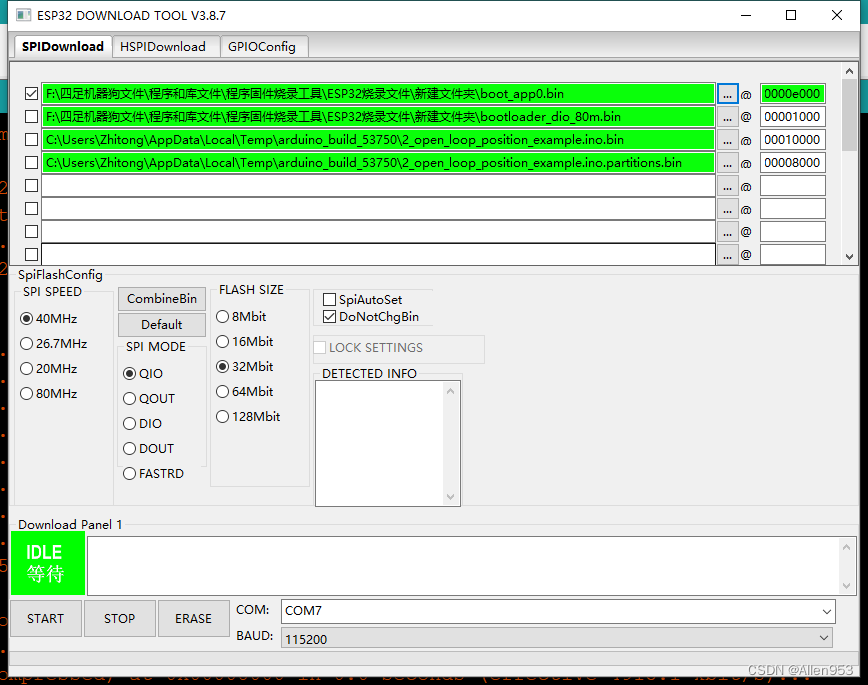Minimize the ESP32 Download Tool window
The image size is (868, 685).
[x=746, y=16]
